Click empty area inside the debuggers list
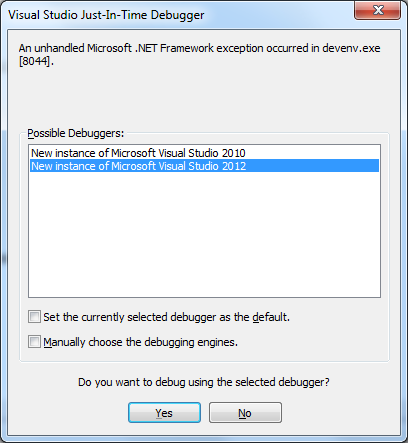The image size is (408, 443). pos(204,233)
